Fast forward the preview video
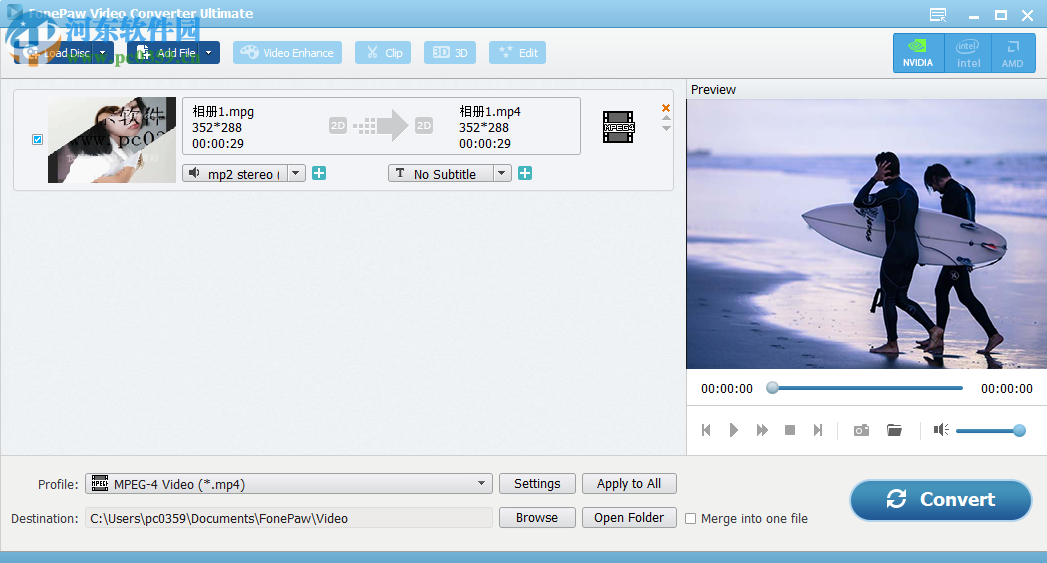Screen dimensions: 1047x563 [762, 430]
